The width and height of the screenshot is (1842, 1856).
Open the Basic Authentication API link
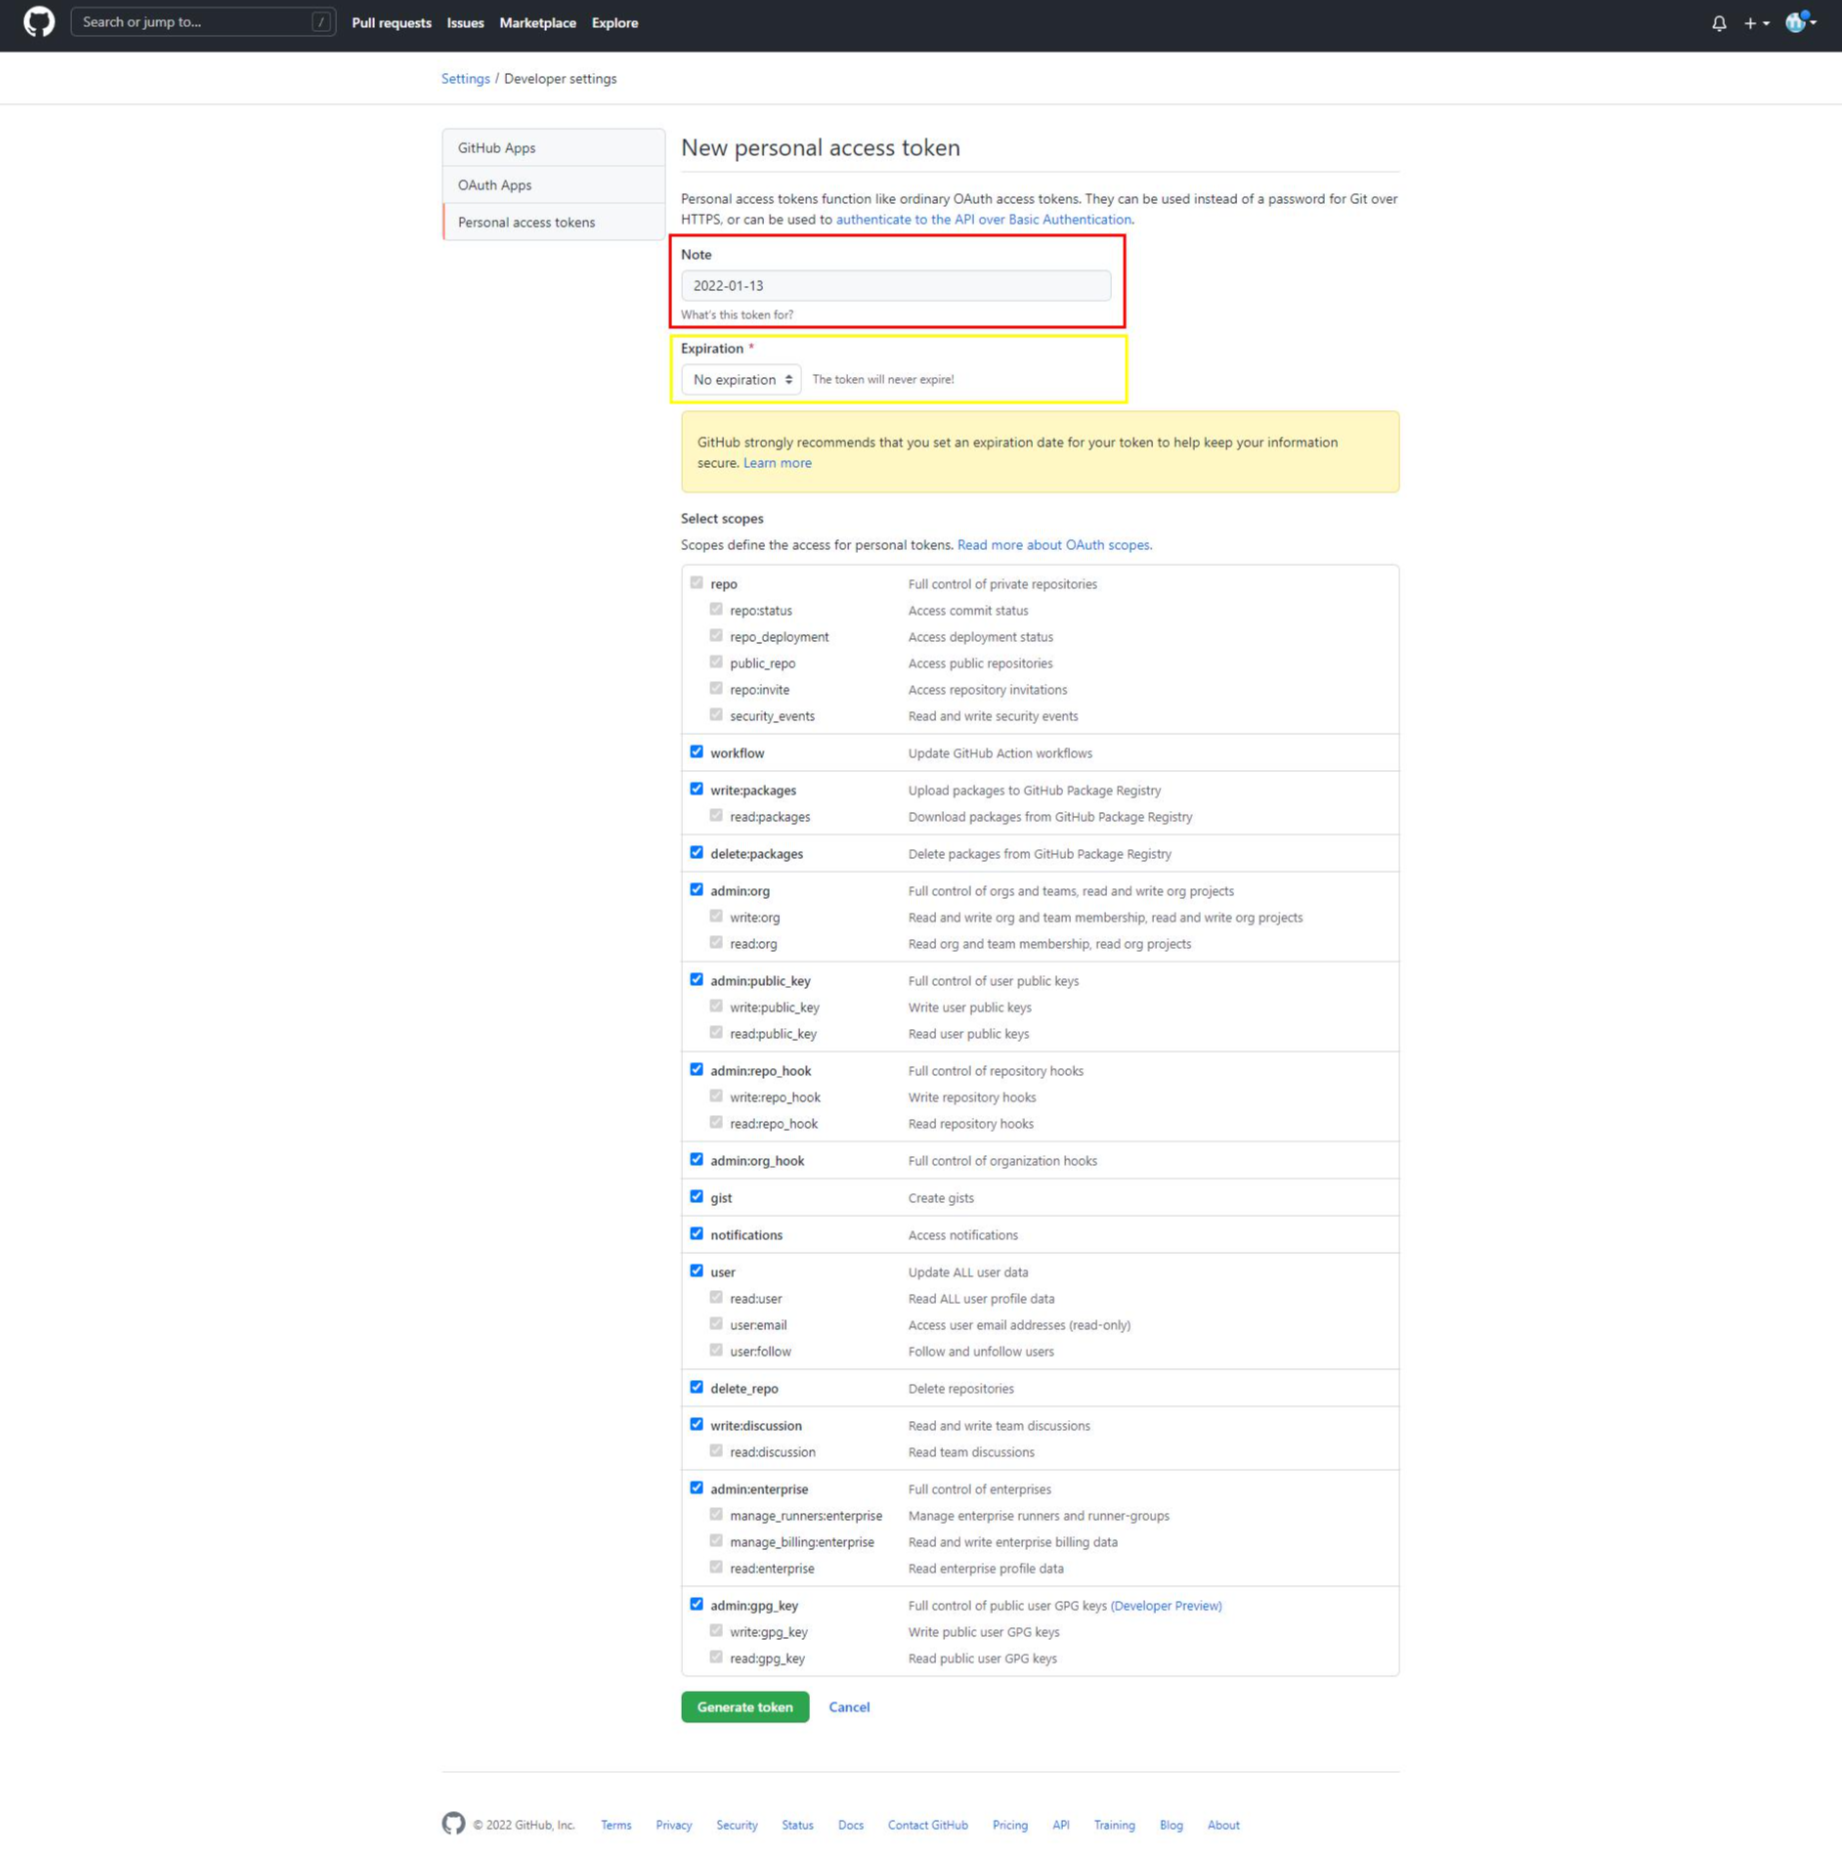click(x=984, y=220)
